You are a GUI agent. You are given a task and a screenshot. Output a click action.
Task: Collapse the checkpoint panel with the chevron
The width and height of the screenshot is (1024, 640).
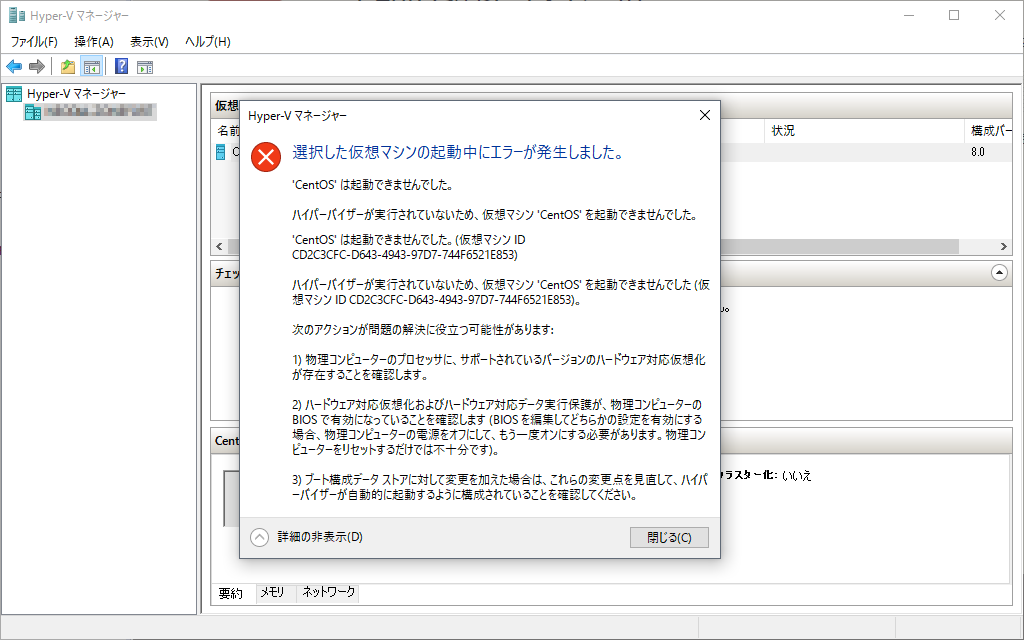[999, 272]
